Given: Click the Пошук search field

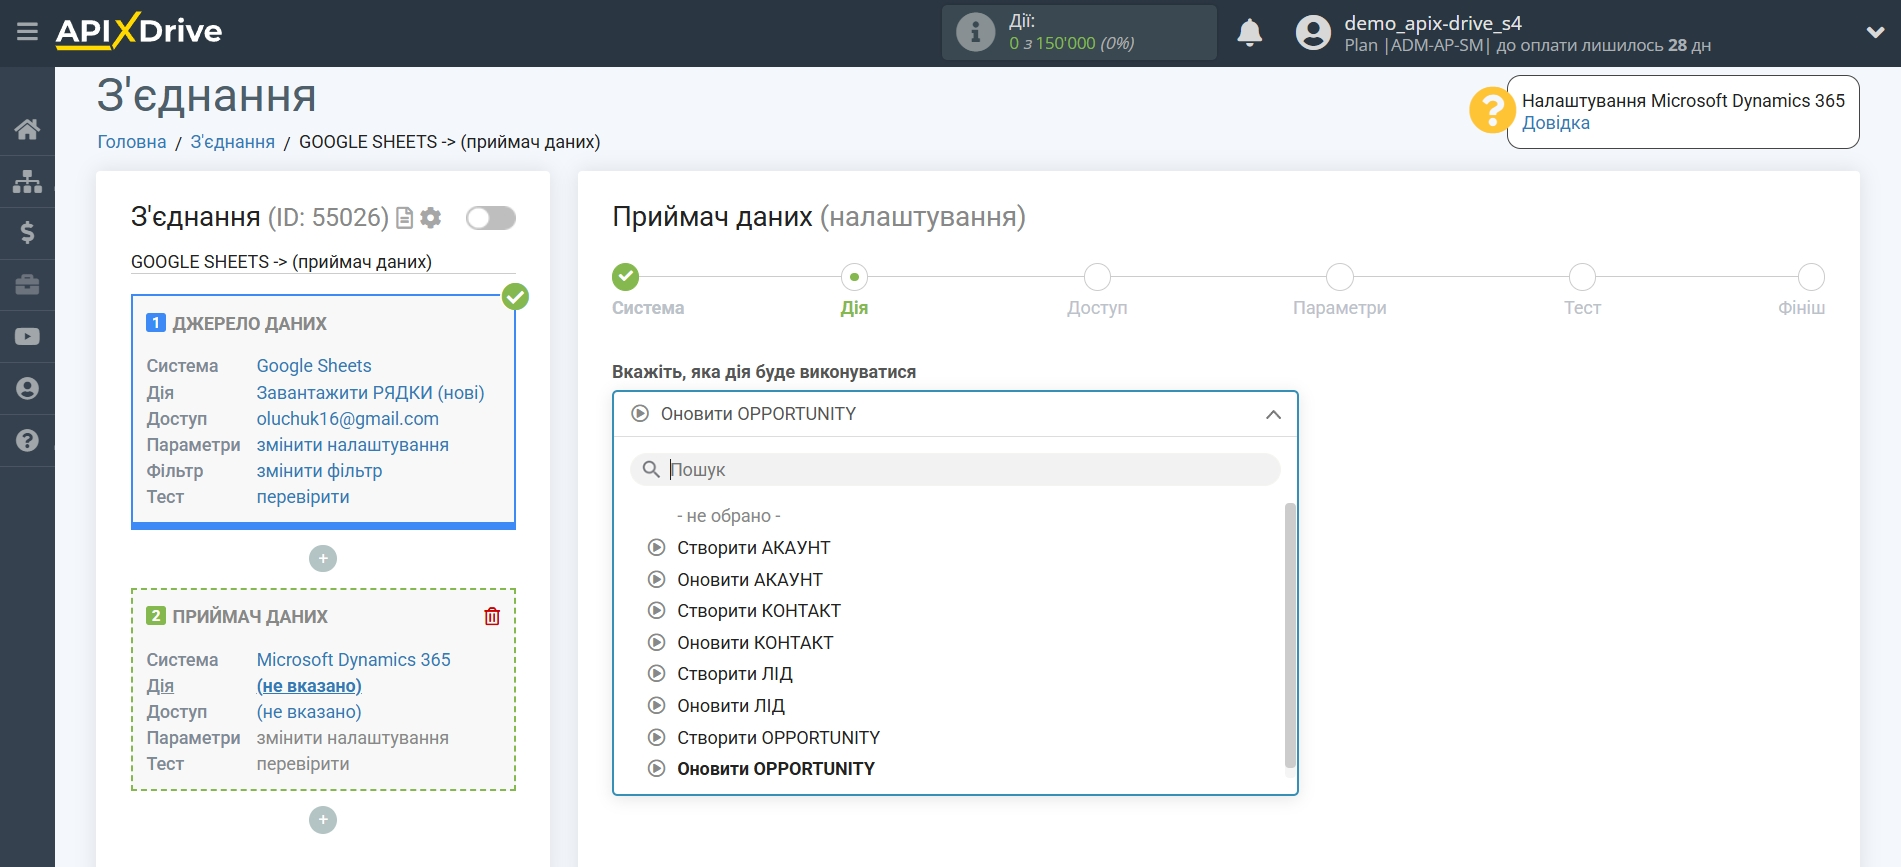Looking at the screenshot, I should [x=955, y=470].
